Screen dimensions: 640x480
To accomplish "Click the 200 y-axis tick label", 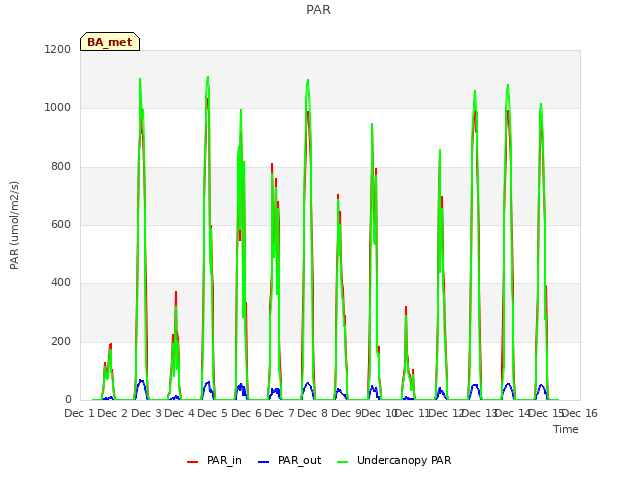I will point(61,342).
